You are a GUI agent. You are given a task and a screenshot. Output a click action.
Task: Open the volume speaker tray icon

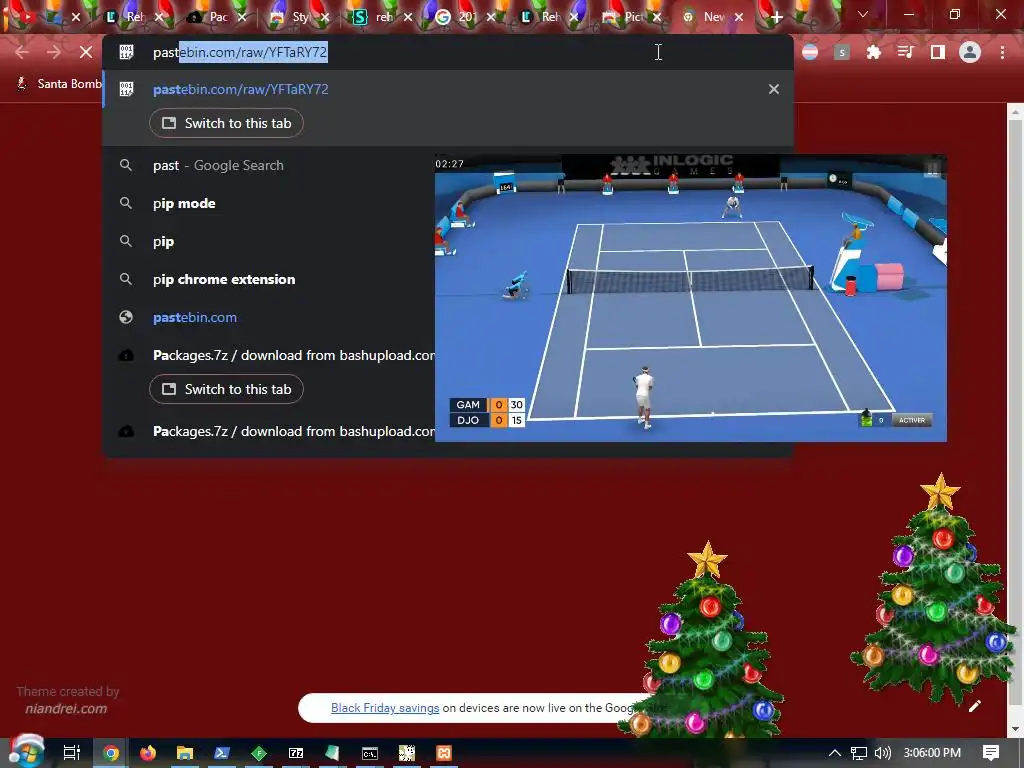(882, 753)
